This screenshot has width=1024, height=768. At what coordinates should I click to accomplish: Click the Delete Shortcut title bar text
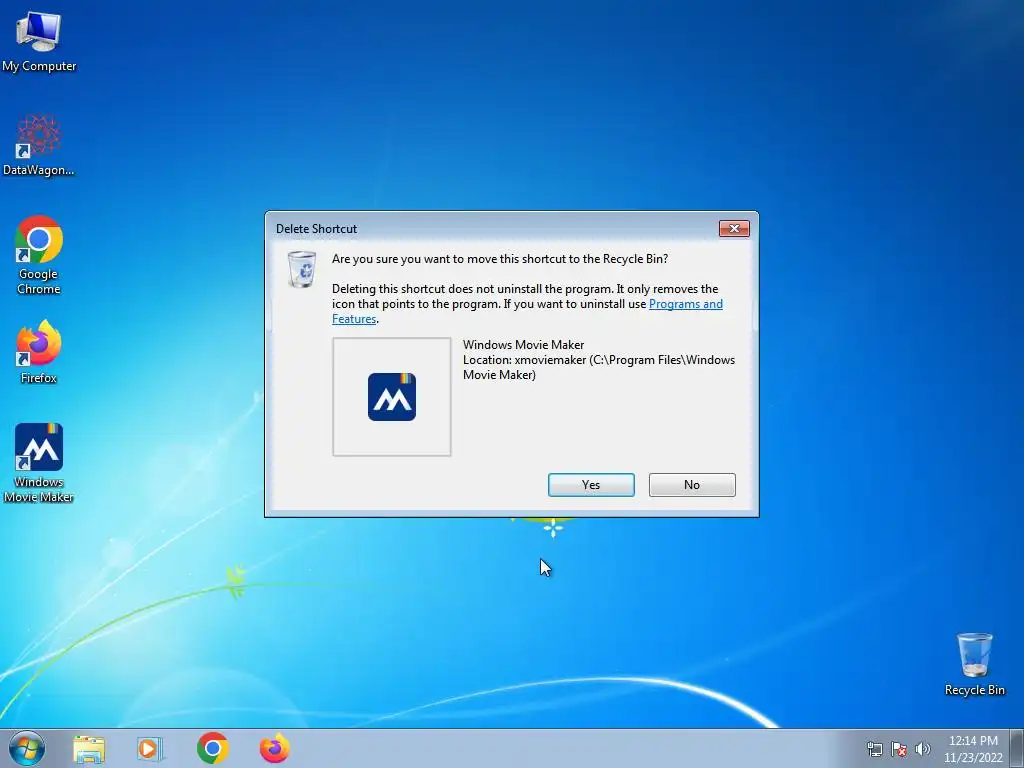point(316,229)
